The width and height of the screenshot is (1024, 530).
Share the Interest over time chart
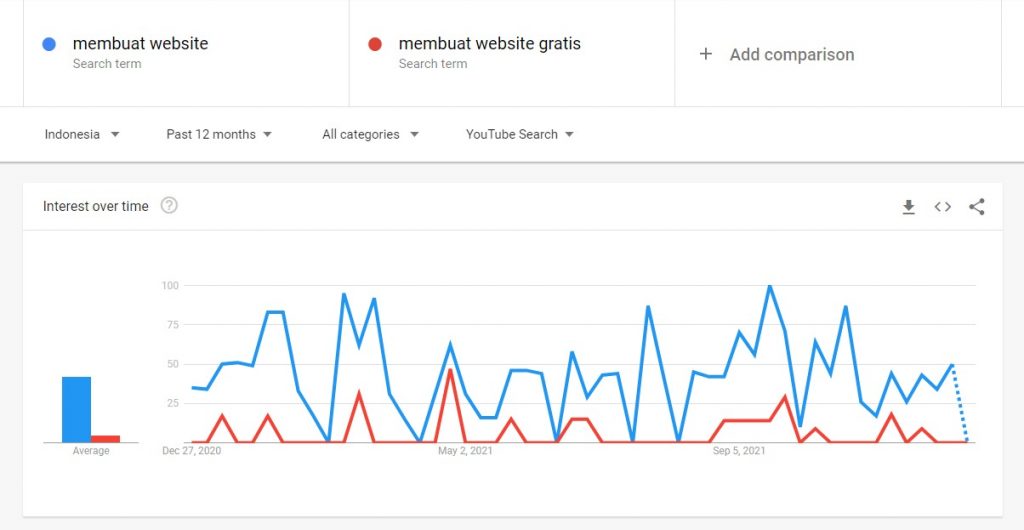pos(977,207)
